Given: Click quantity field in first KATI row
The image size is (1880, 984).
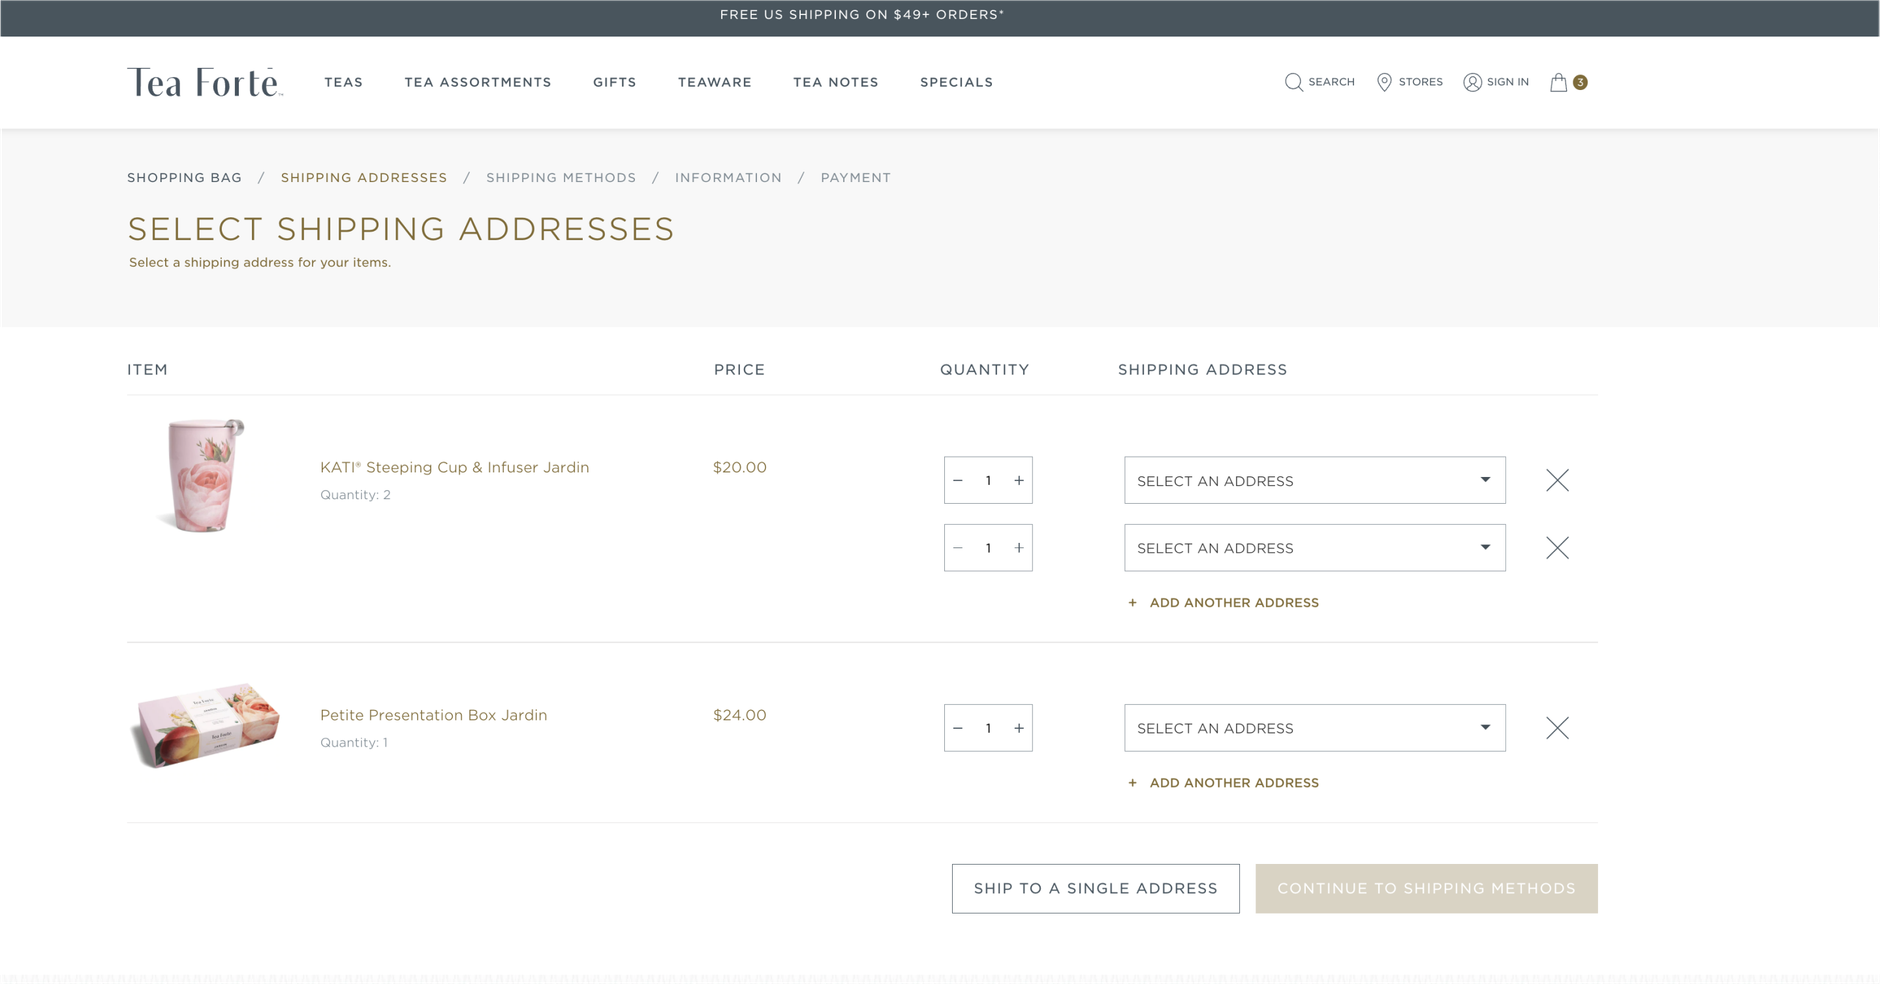Looking at the screenshot, I should click(988, 480).
